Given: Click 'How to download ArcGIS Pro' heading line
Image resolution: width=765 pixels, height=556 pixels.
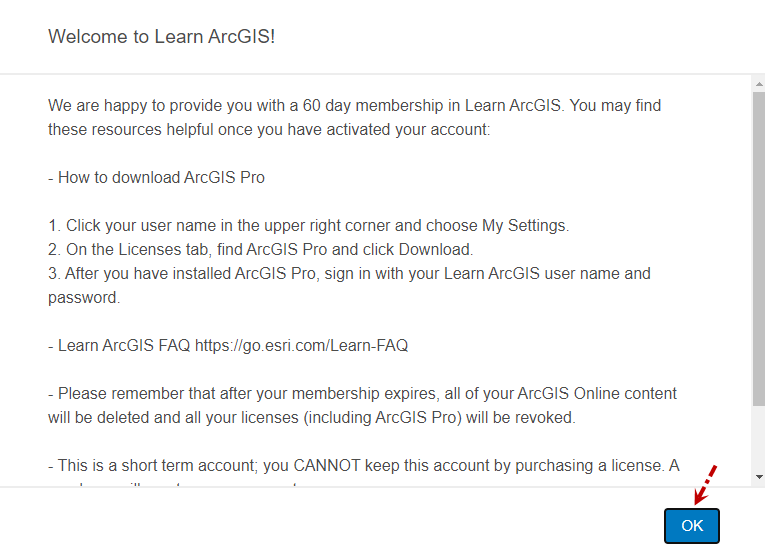Looking at the screenshot, I should point(156,178).
